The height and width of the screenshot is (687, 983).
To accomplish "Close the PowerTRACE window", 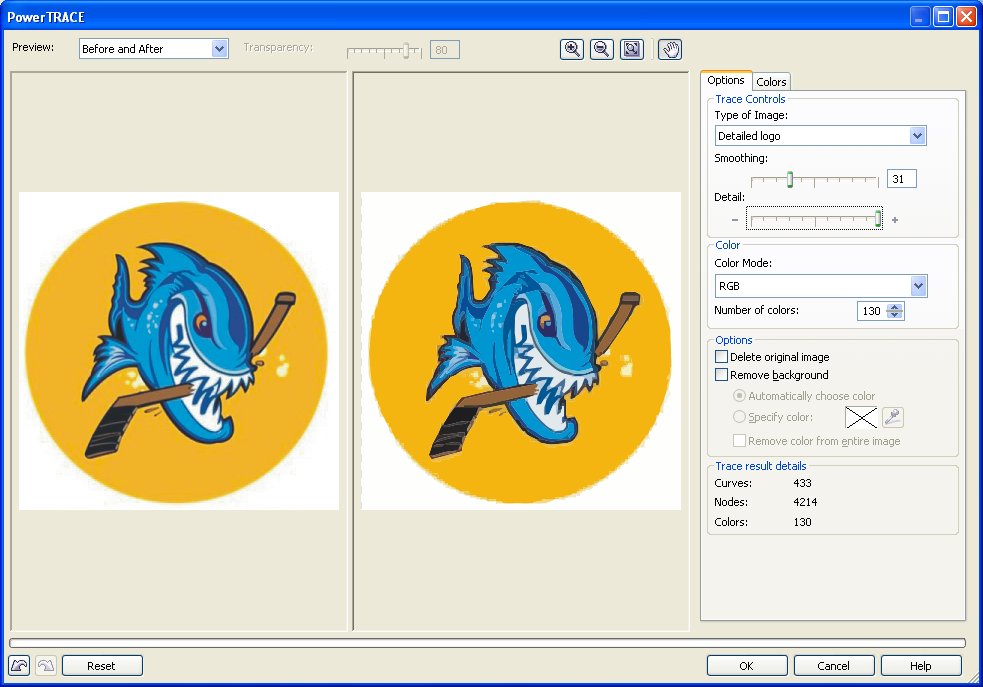I will (x=965, y=16).
